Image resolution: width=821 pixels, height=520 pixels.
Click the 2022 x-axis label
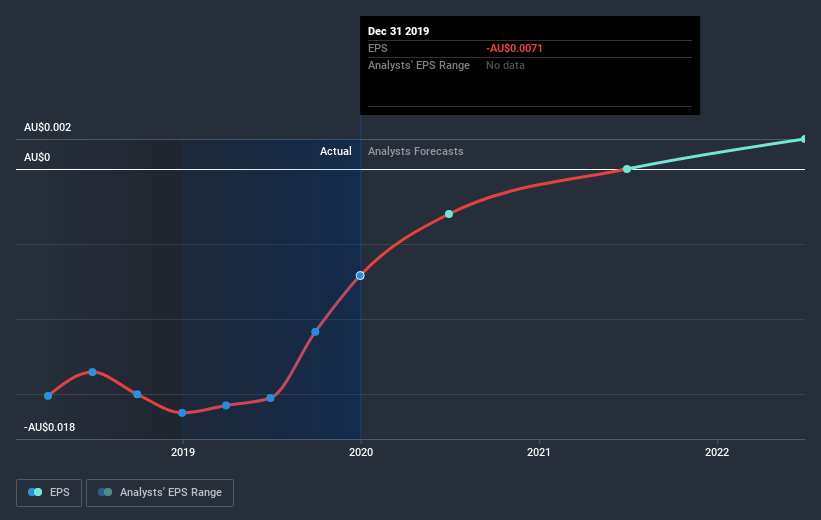click(x=717, y=452)
